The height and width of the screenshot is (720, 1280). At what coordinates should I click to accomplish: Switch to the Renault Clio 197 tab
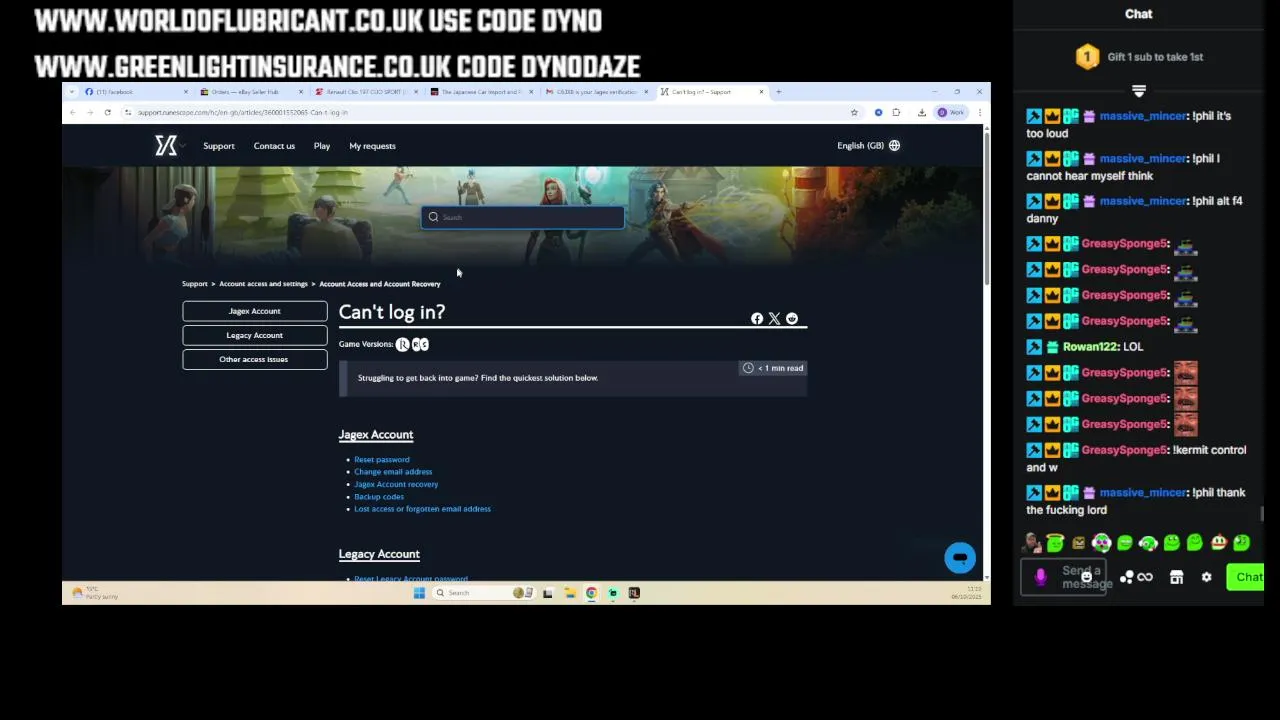point(365,92)
